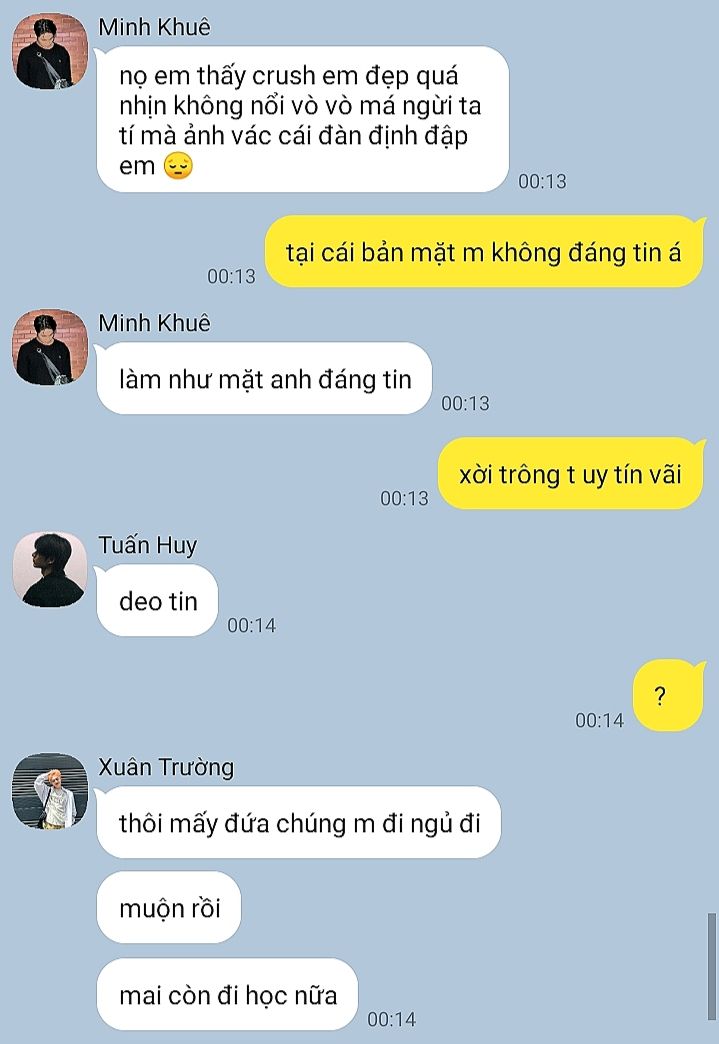
Task: Tap the 'thôi mấy đứa chúng m đi ngủ đi' message
Action: [299, 822]
